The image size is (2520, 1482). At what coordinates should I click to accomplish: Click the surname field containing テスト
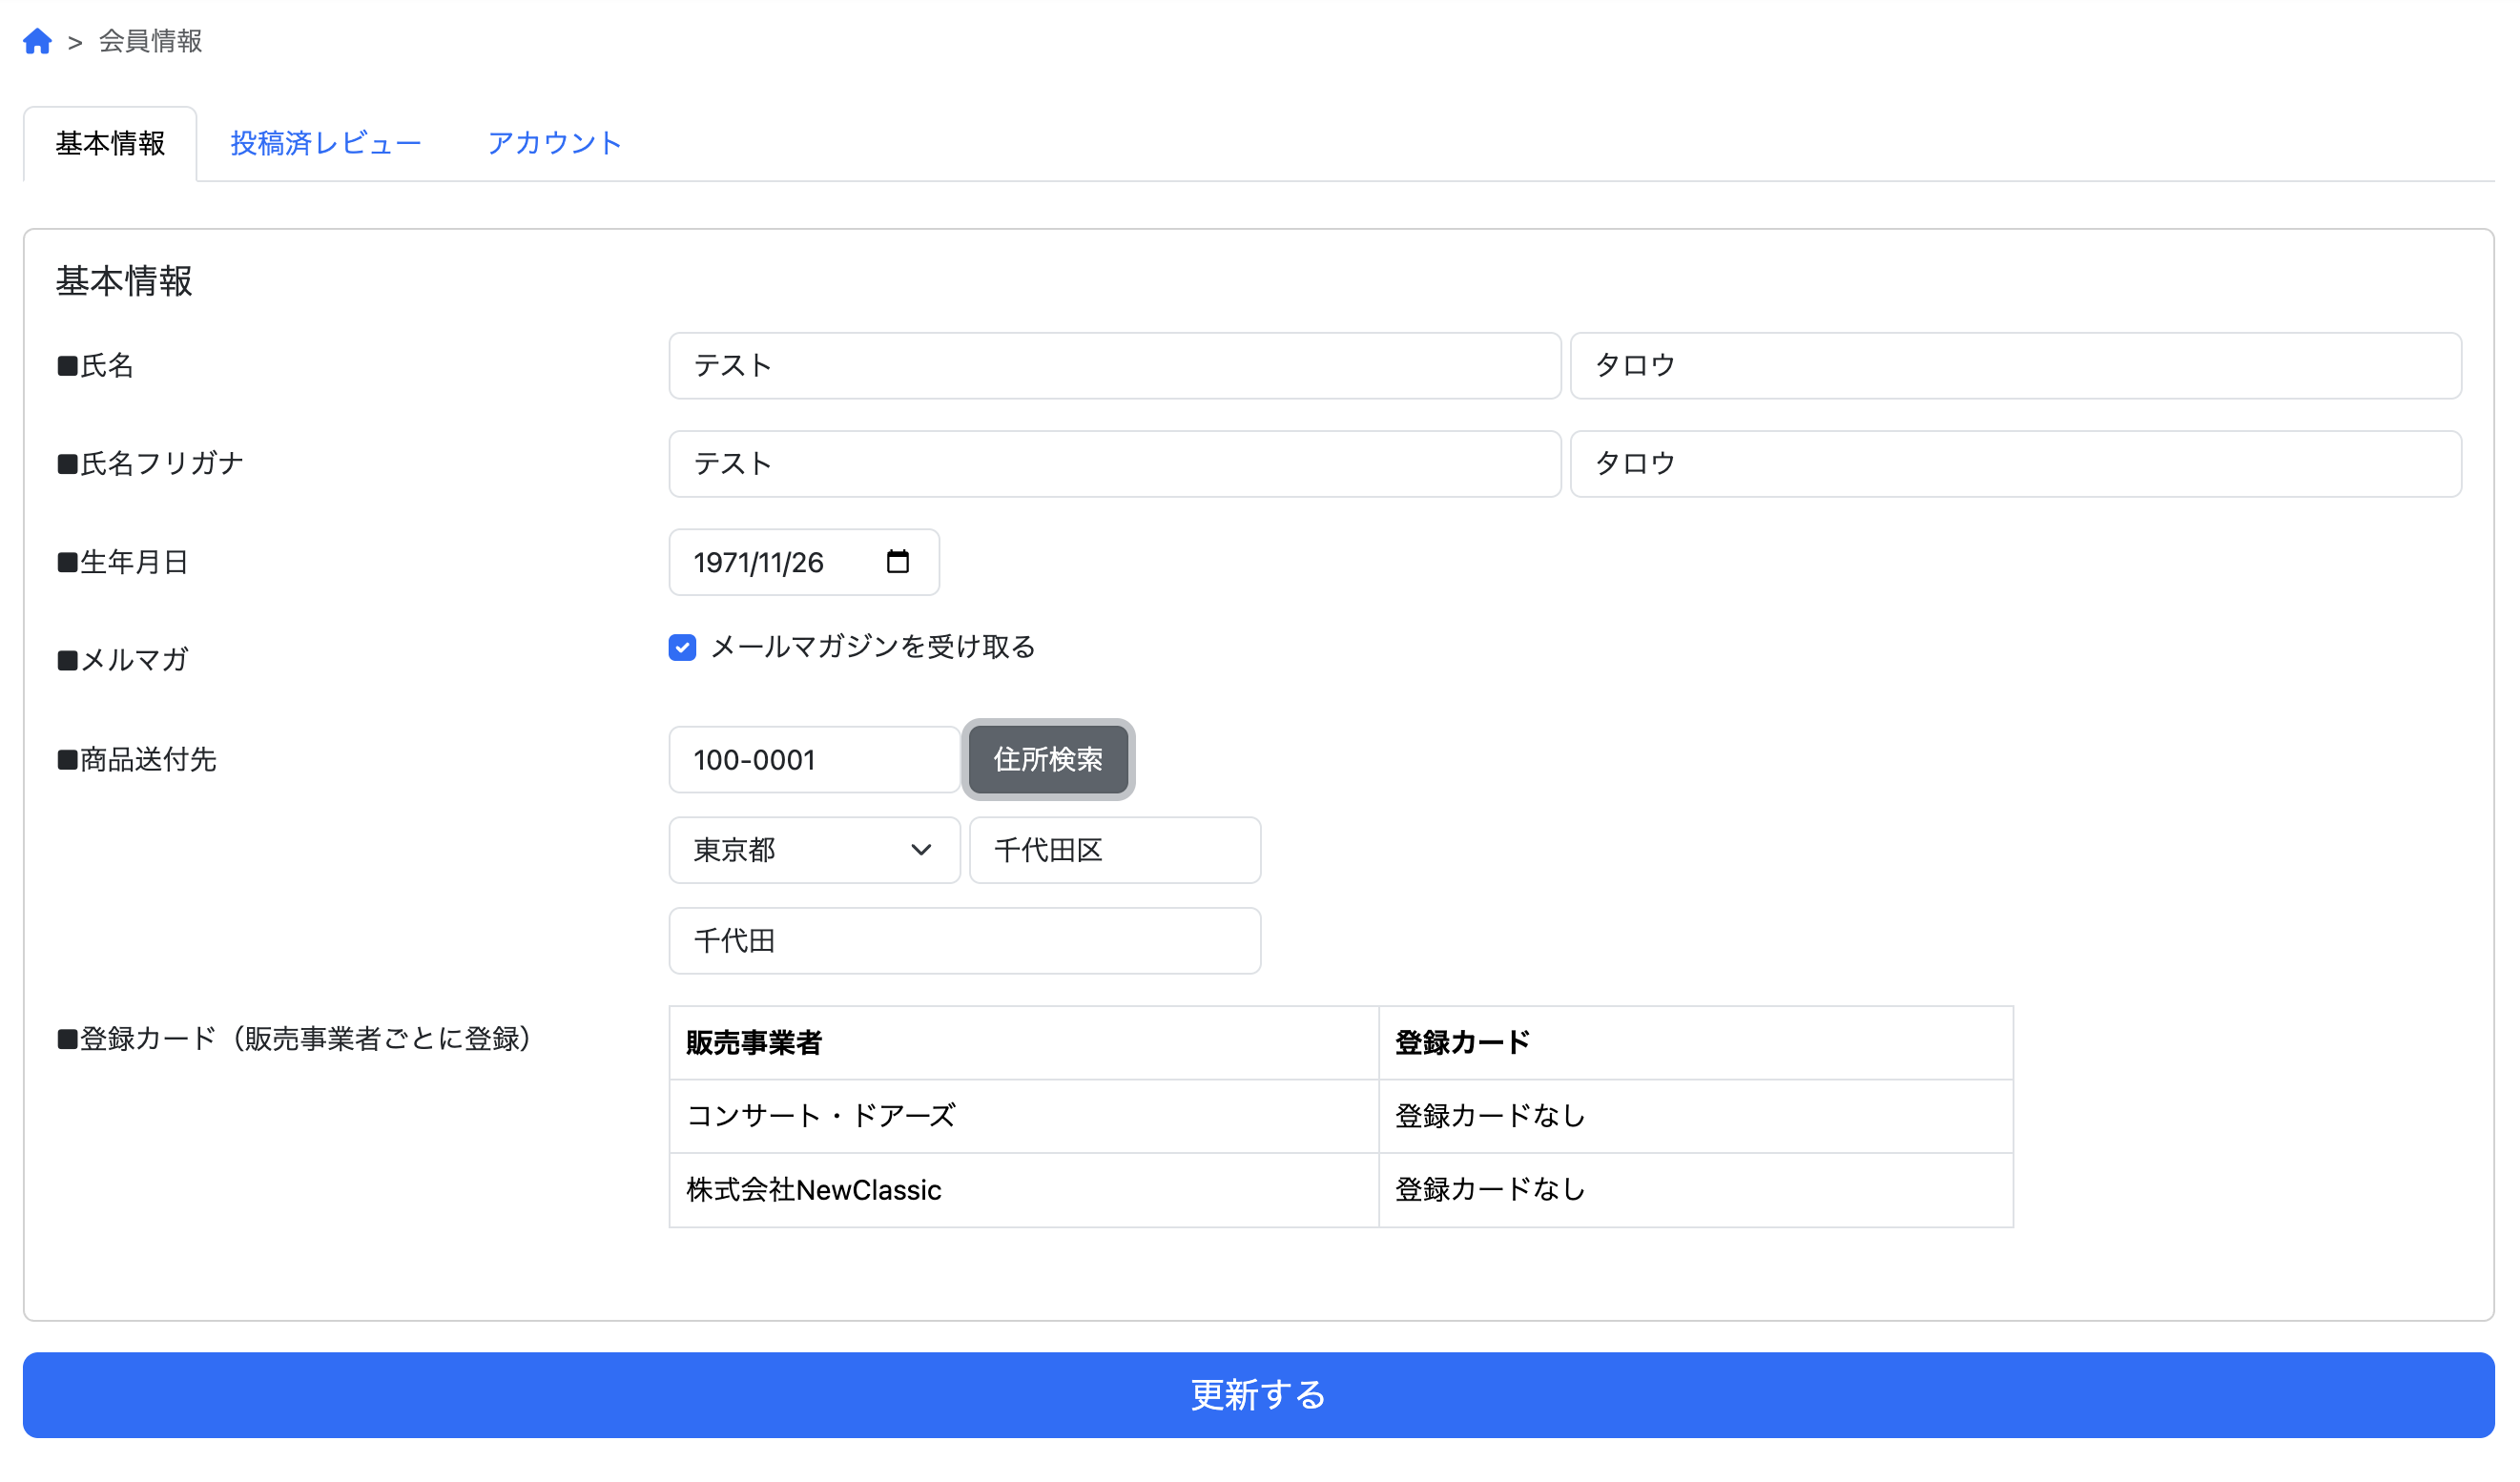[x=1113, y=365]
